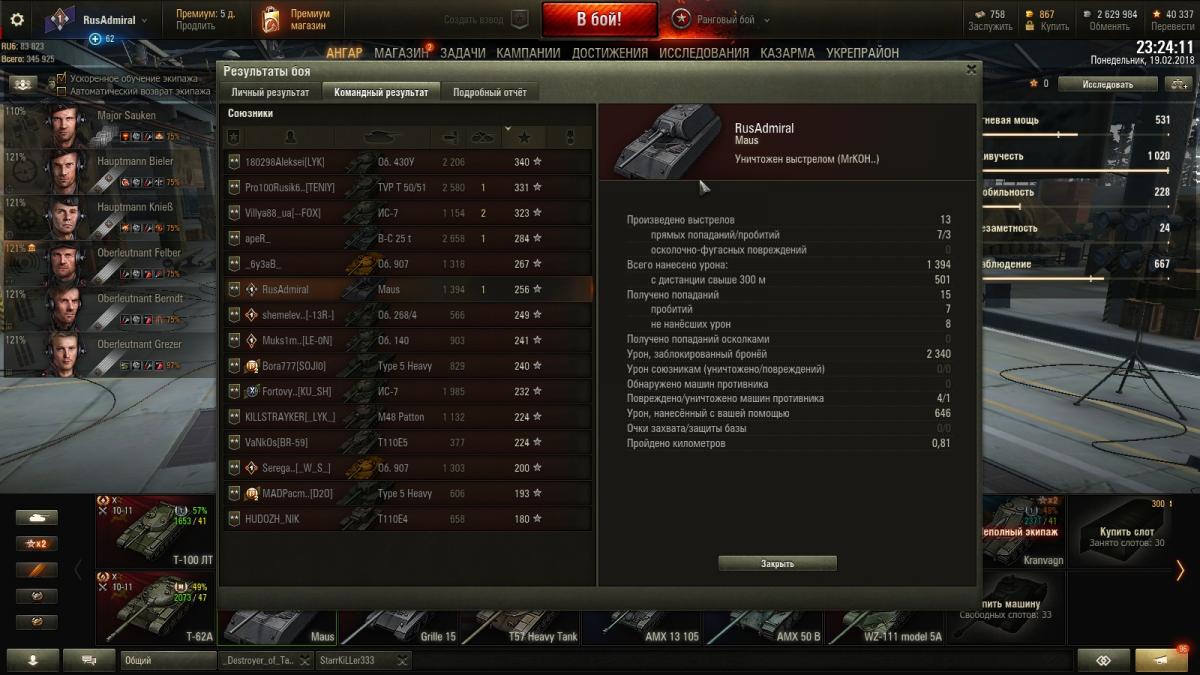Enable Автоматический возврат экипажа checkbox
The width and height of the screenshot is (1200, 675).
click(x=62, y=90)
